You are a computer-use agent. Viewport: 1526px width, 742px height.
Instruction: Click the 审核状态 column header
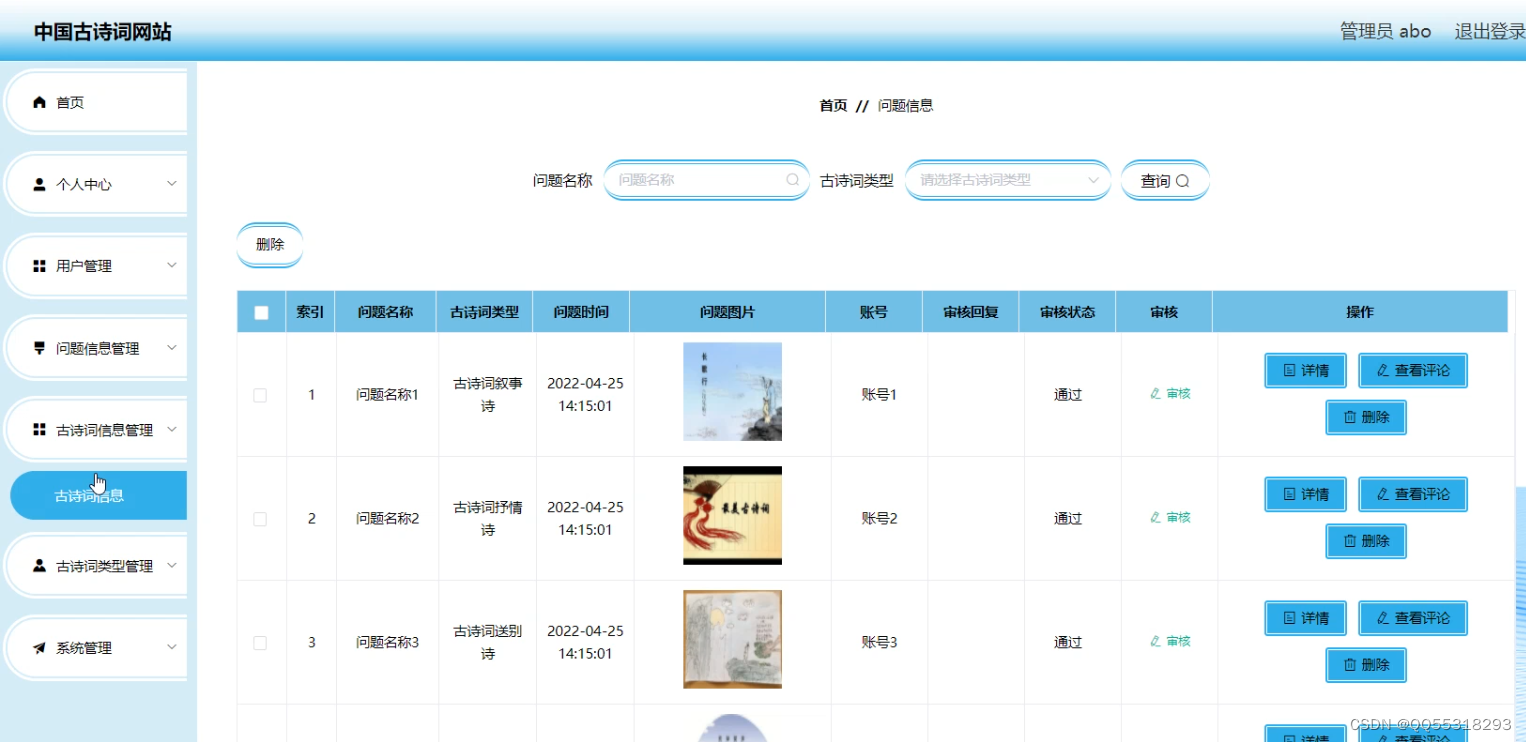1067,312
